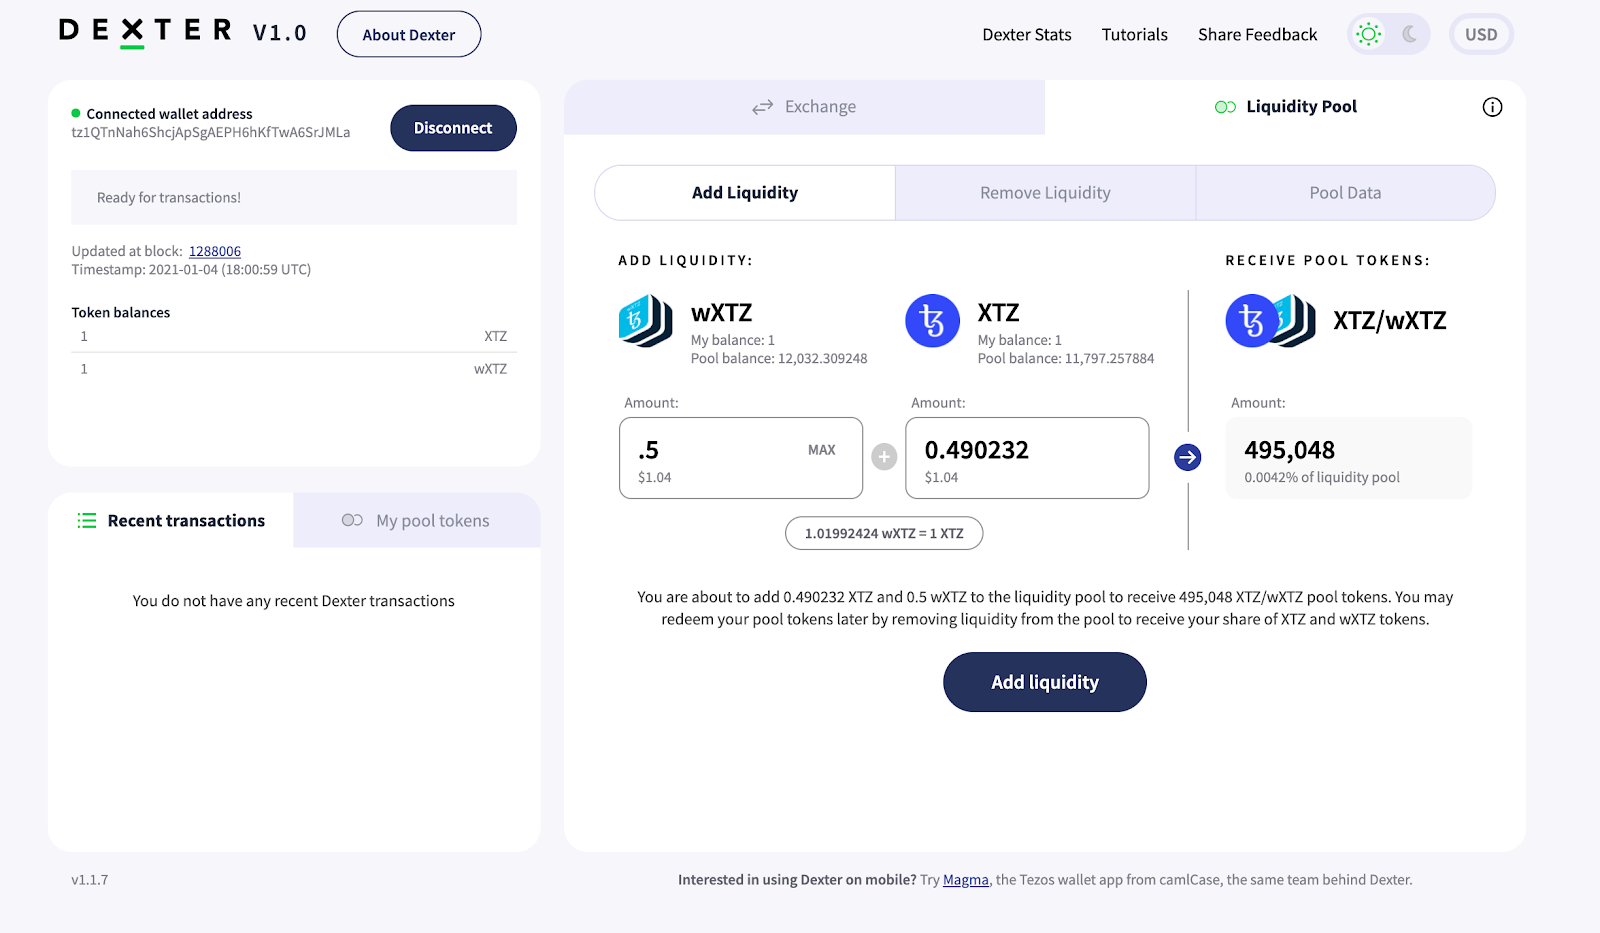Focus the wXTZ amount input field
Viewport: 1600px width, 933px height.
(741, 458)
